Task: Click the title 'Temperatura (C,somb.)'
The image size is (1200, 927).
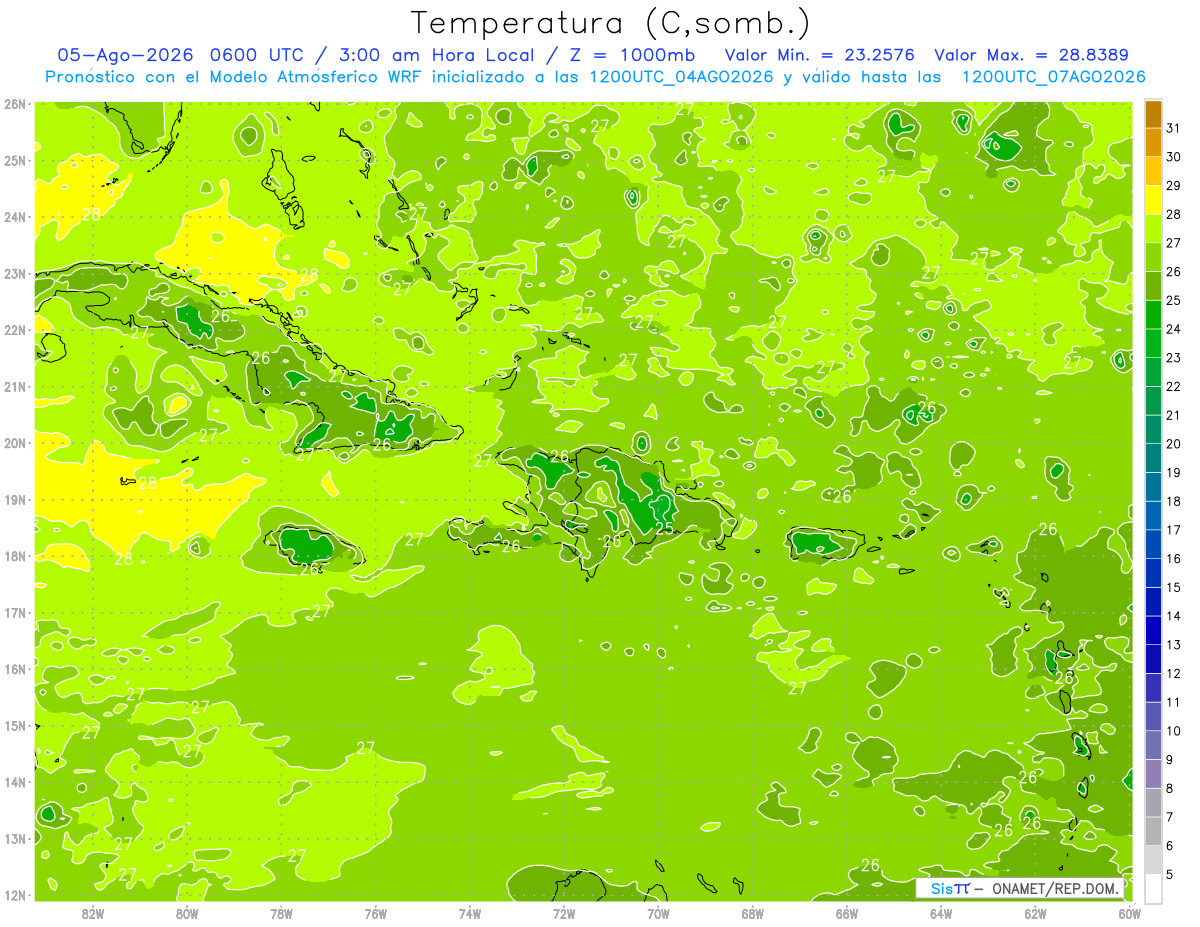Action: 611,23
